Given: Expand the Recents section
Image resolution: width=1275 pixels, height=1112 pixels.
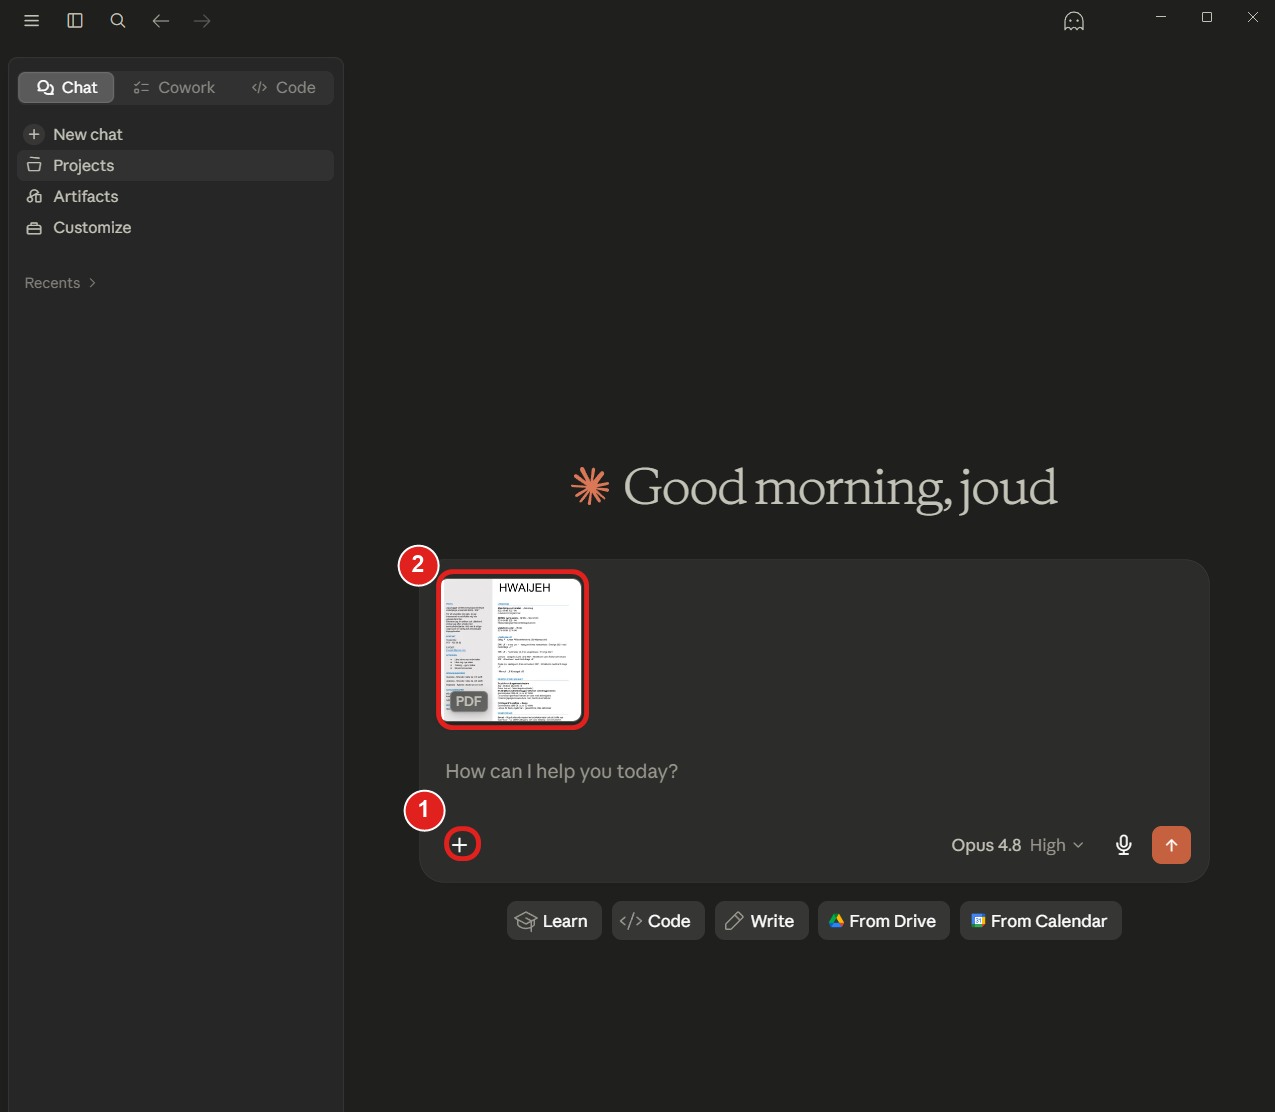Looking at the screenshot, I should pyautogui.click(x=60, y=283).
